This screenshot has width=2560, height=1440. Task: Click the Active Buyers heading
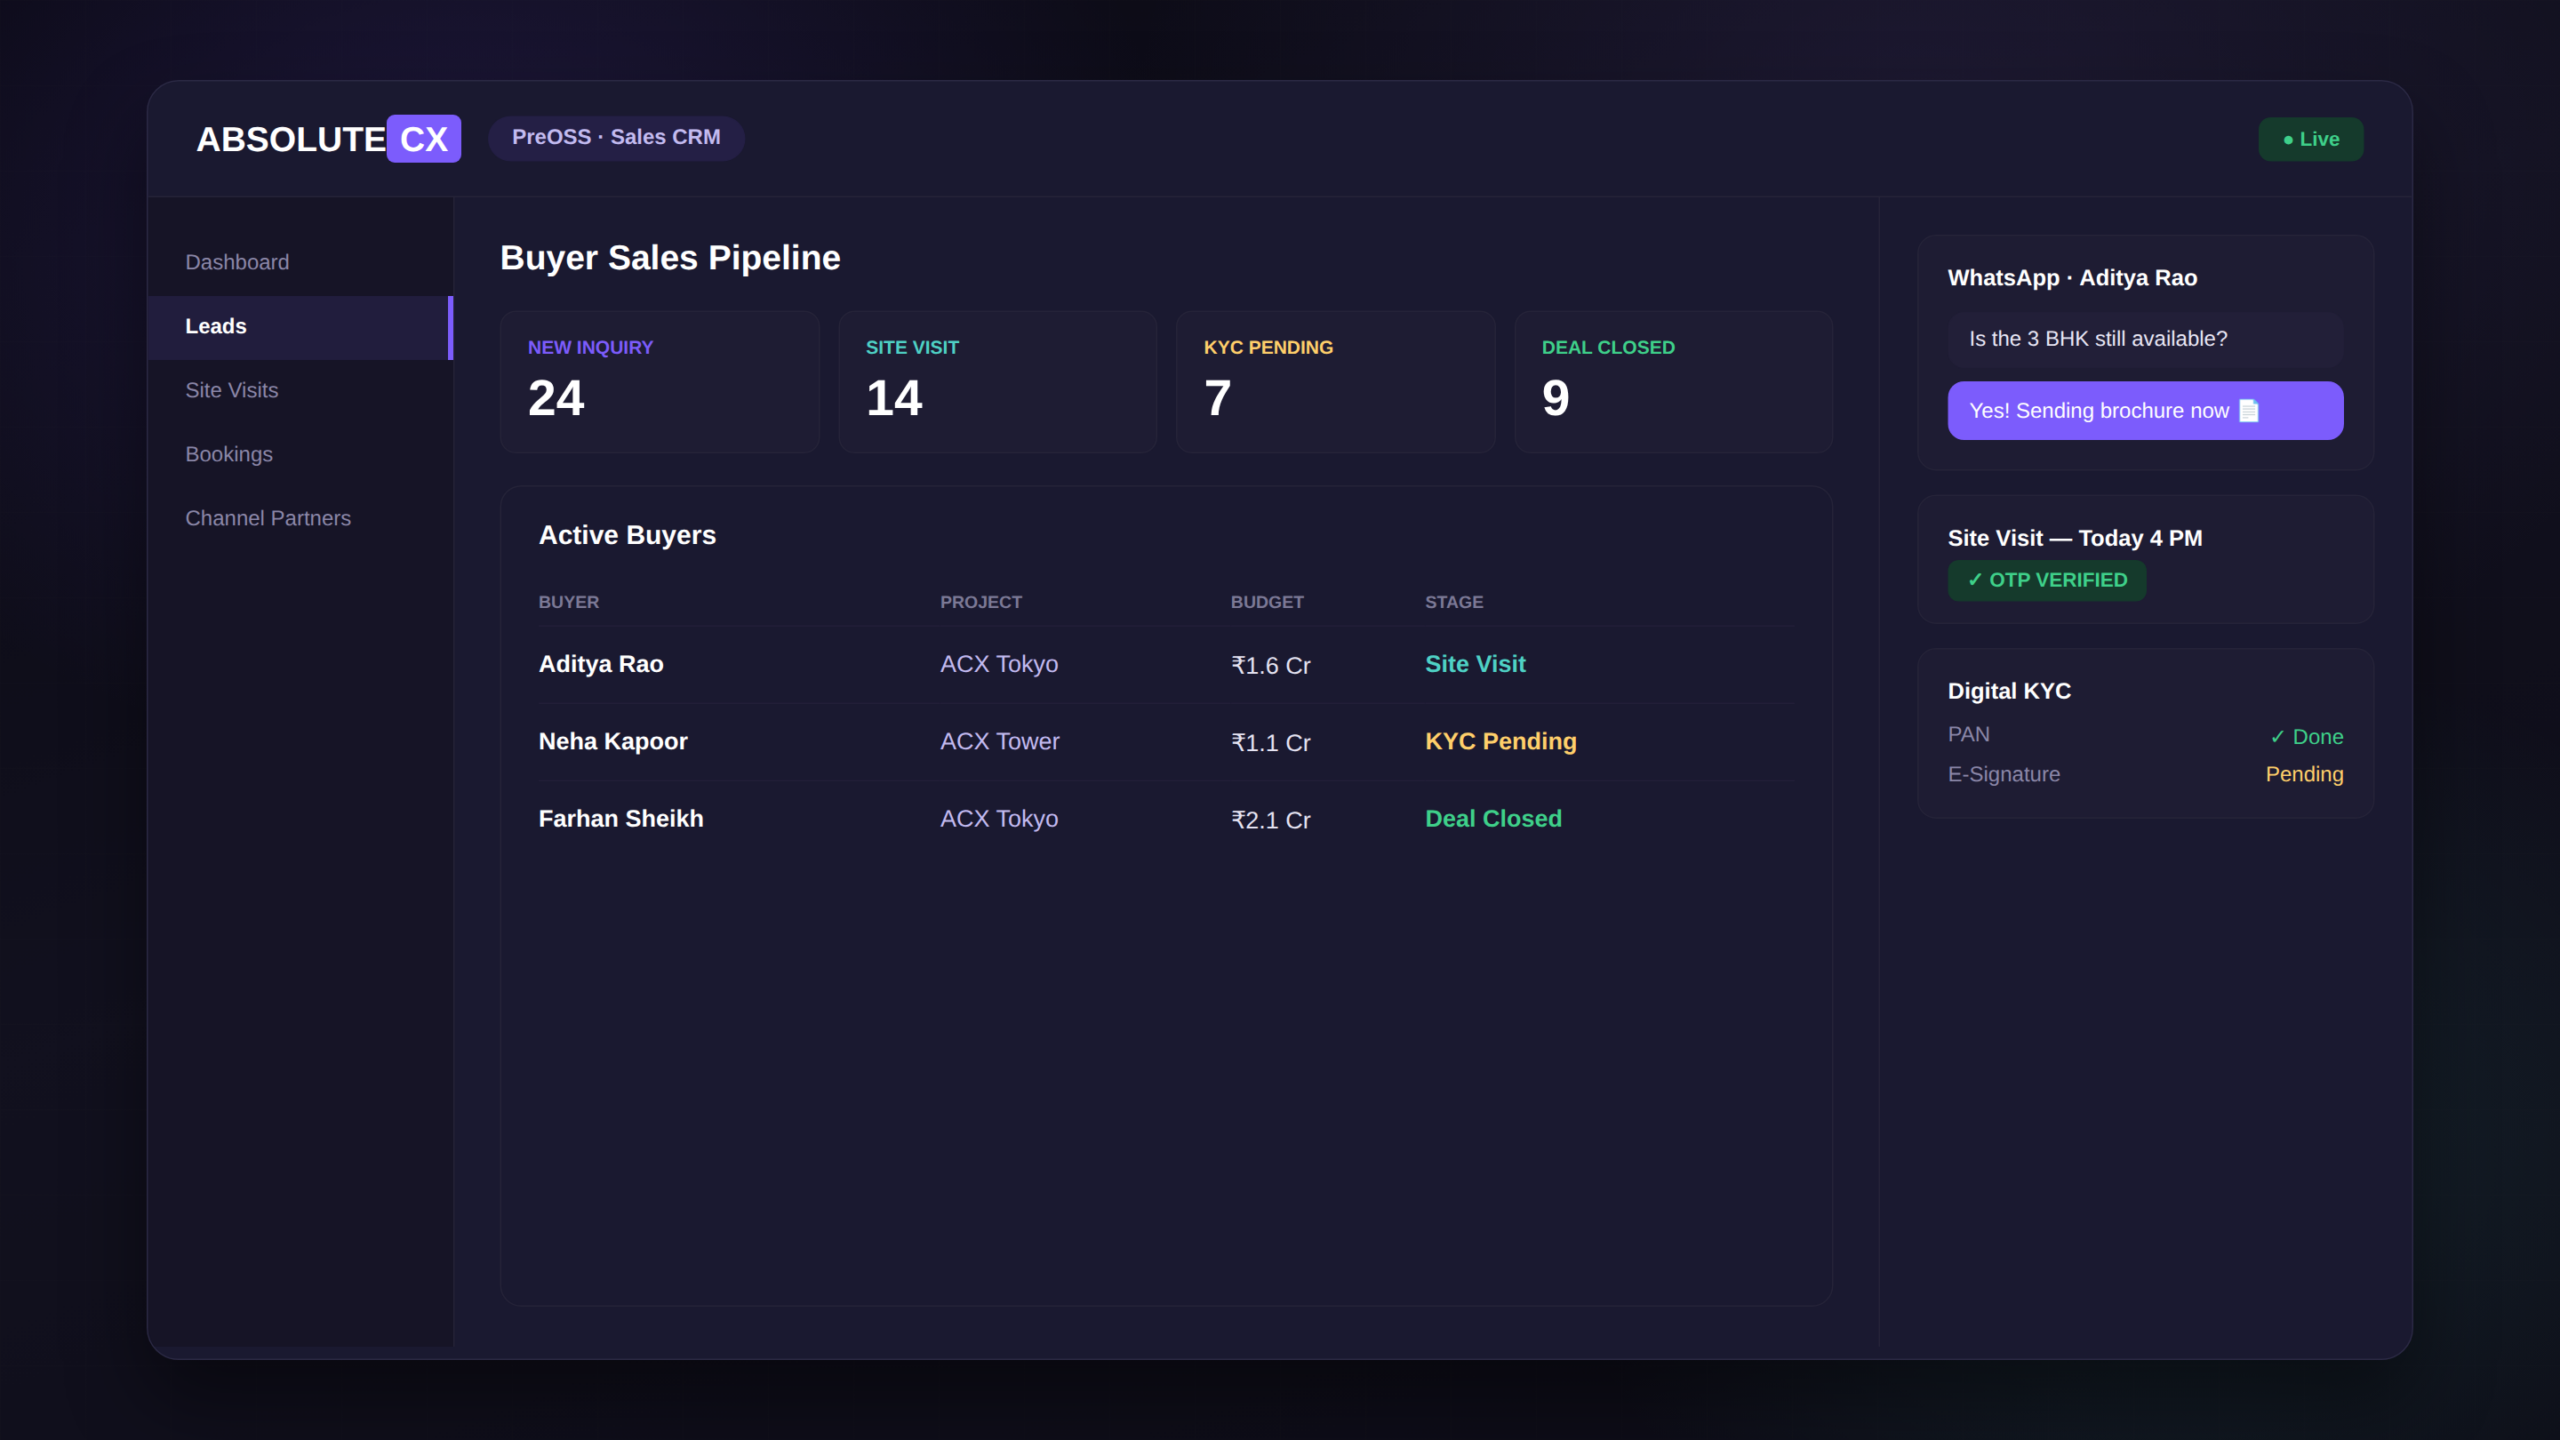coord(627,535)
